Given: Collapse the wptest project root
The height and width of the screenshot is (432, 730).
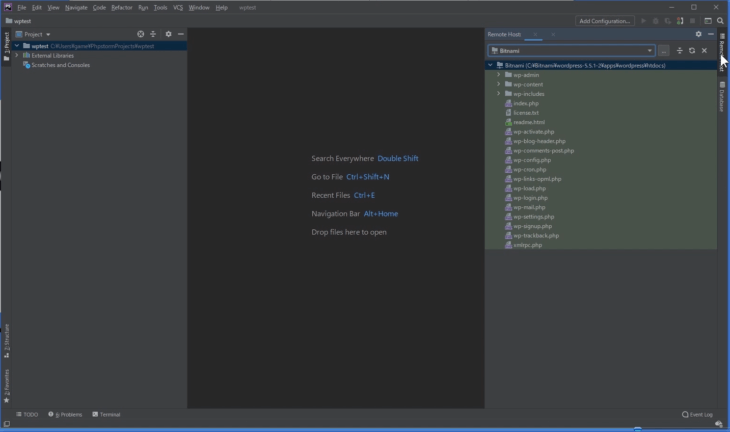Looking at the screenshot, I should (x=17, y=46).
